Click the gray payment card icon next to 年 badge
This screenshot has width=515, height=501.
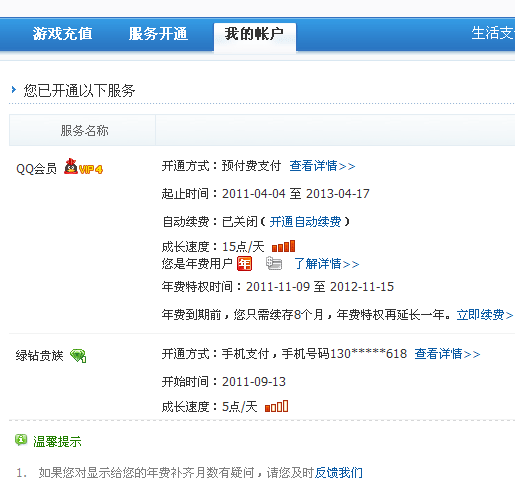coord(274,263)
